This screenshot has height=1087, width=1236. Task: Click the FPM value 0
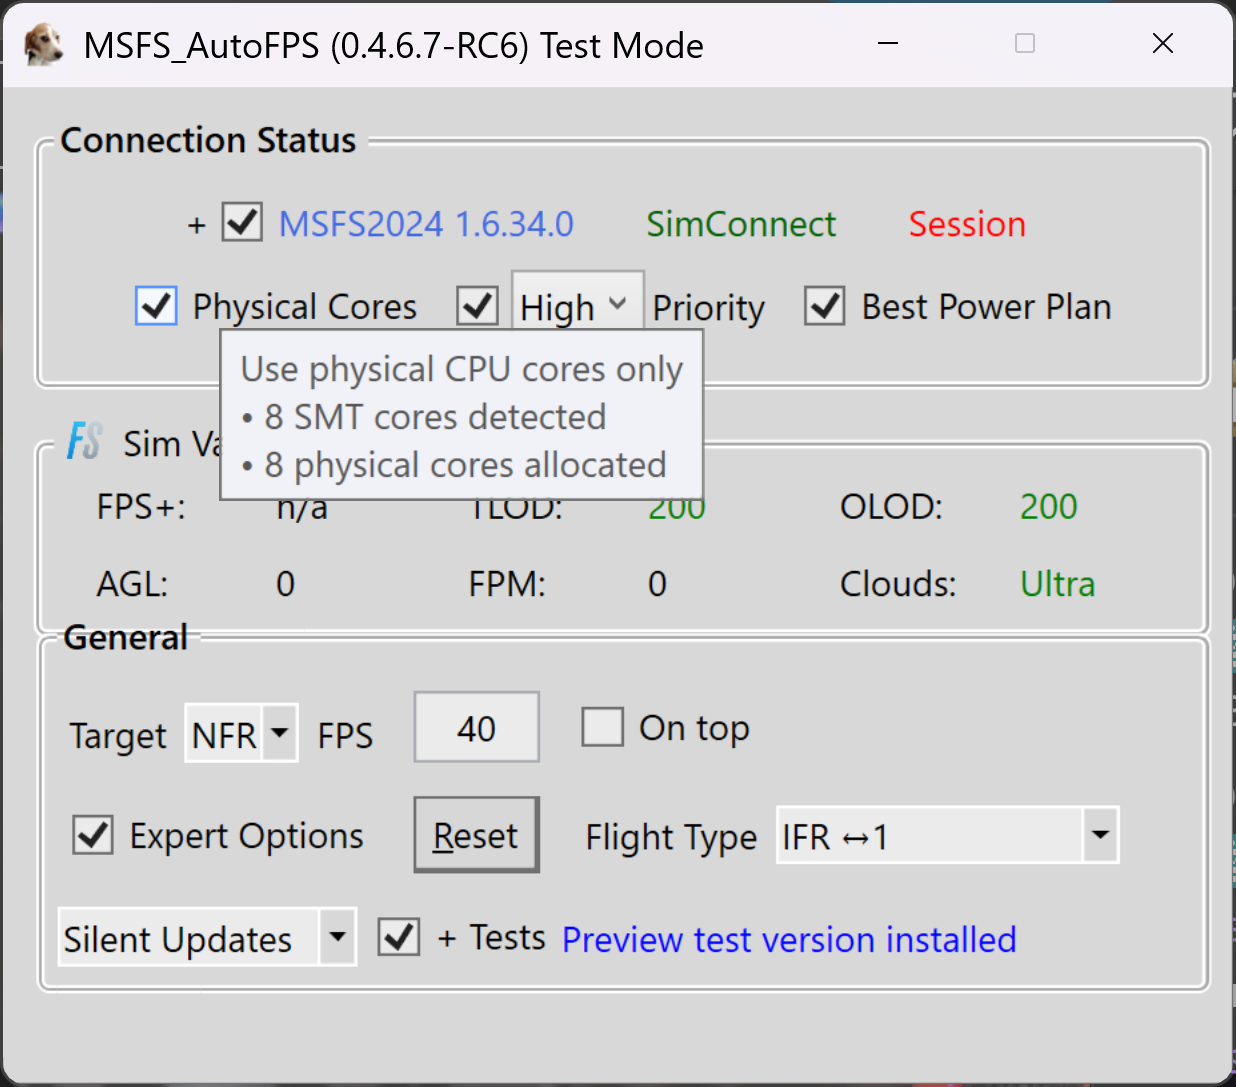pyautogui.click(x=657, y=584)
